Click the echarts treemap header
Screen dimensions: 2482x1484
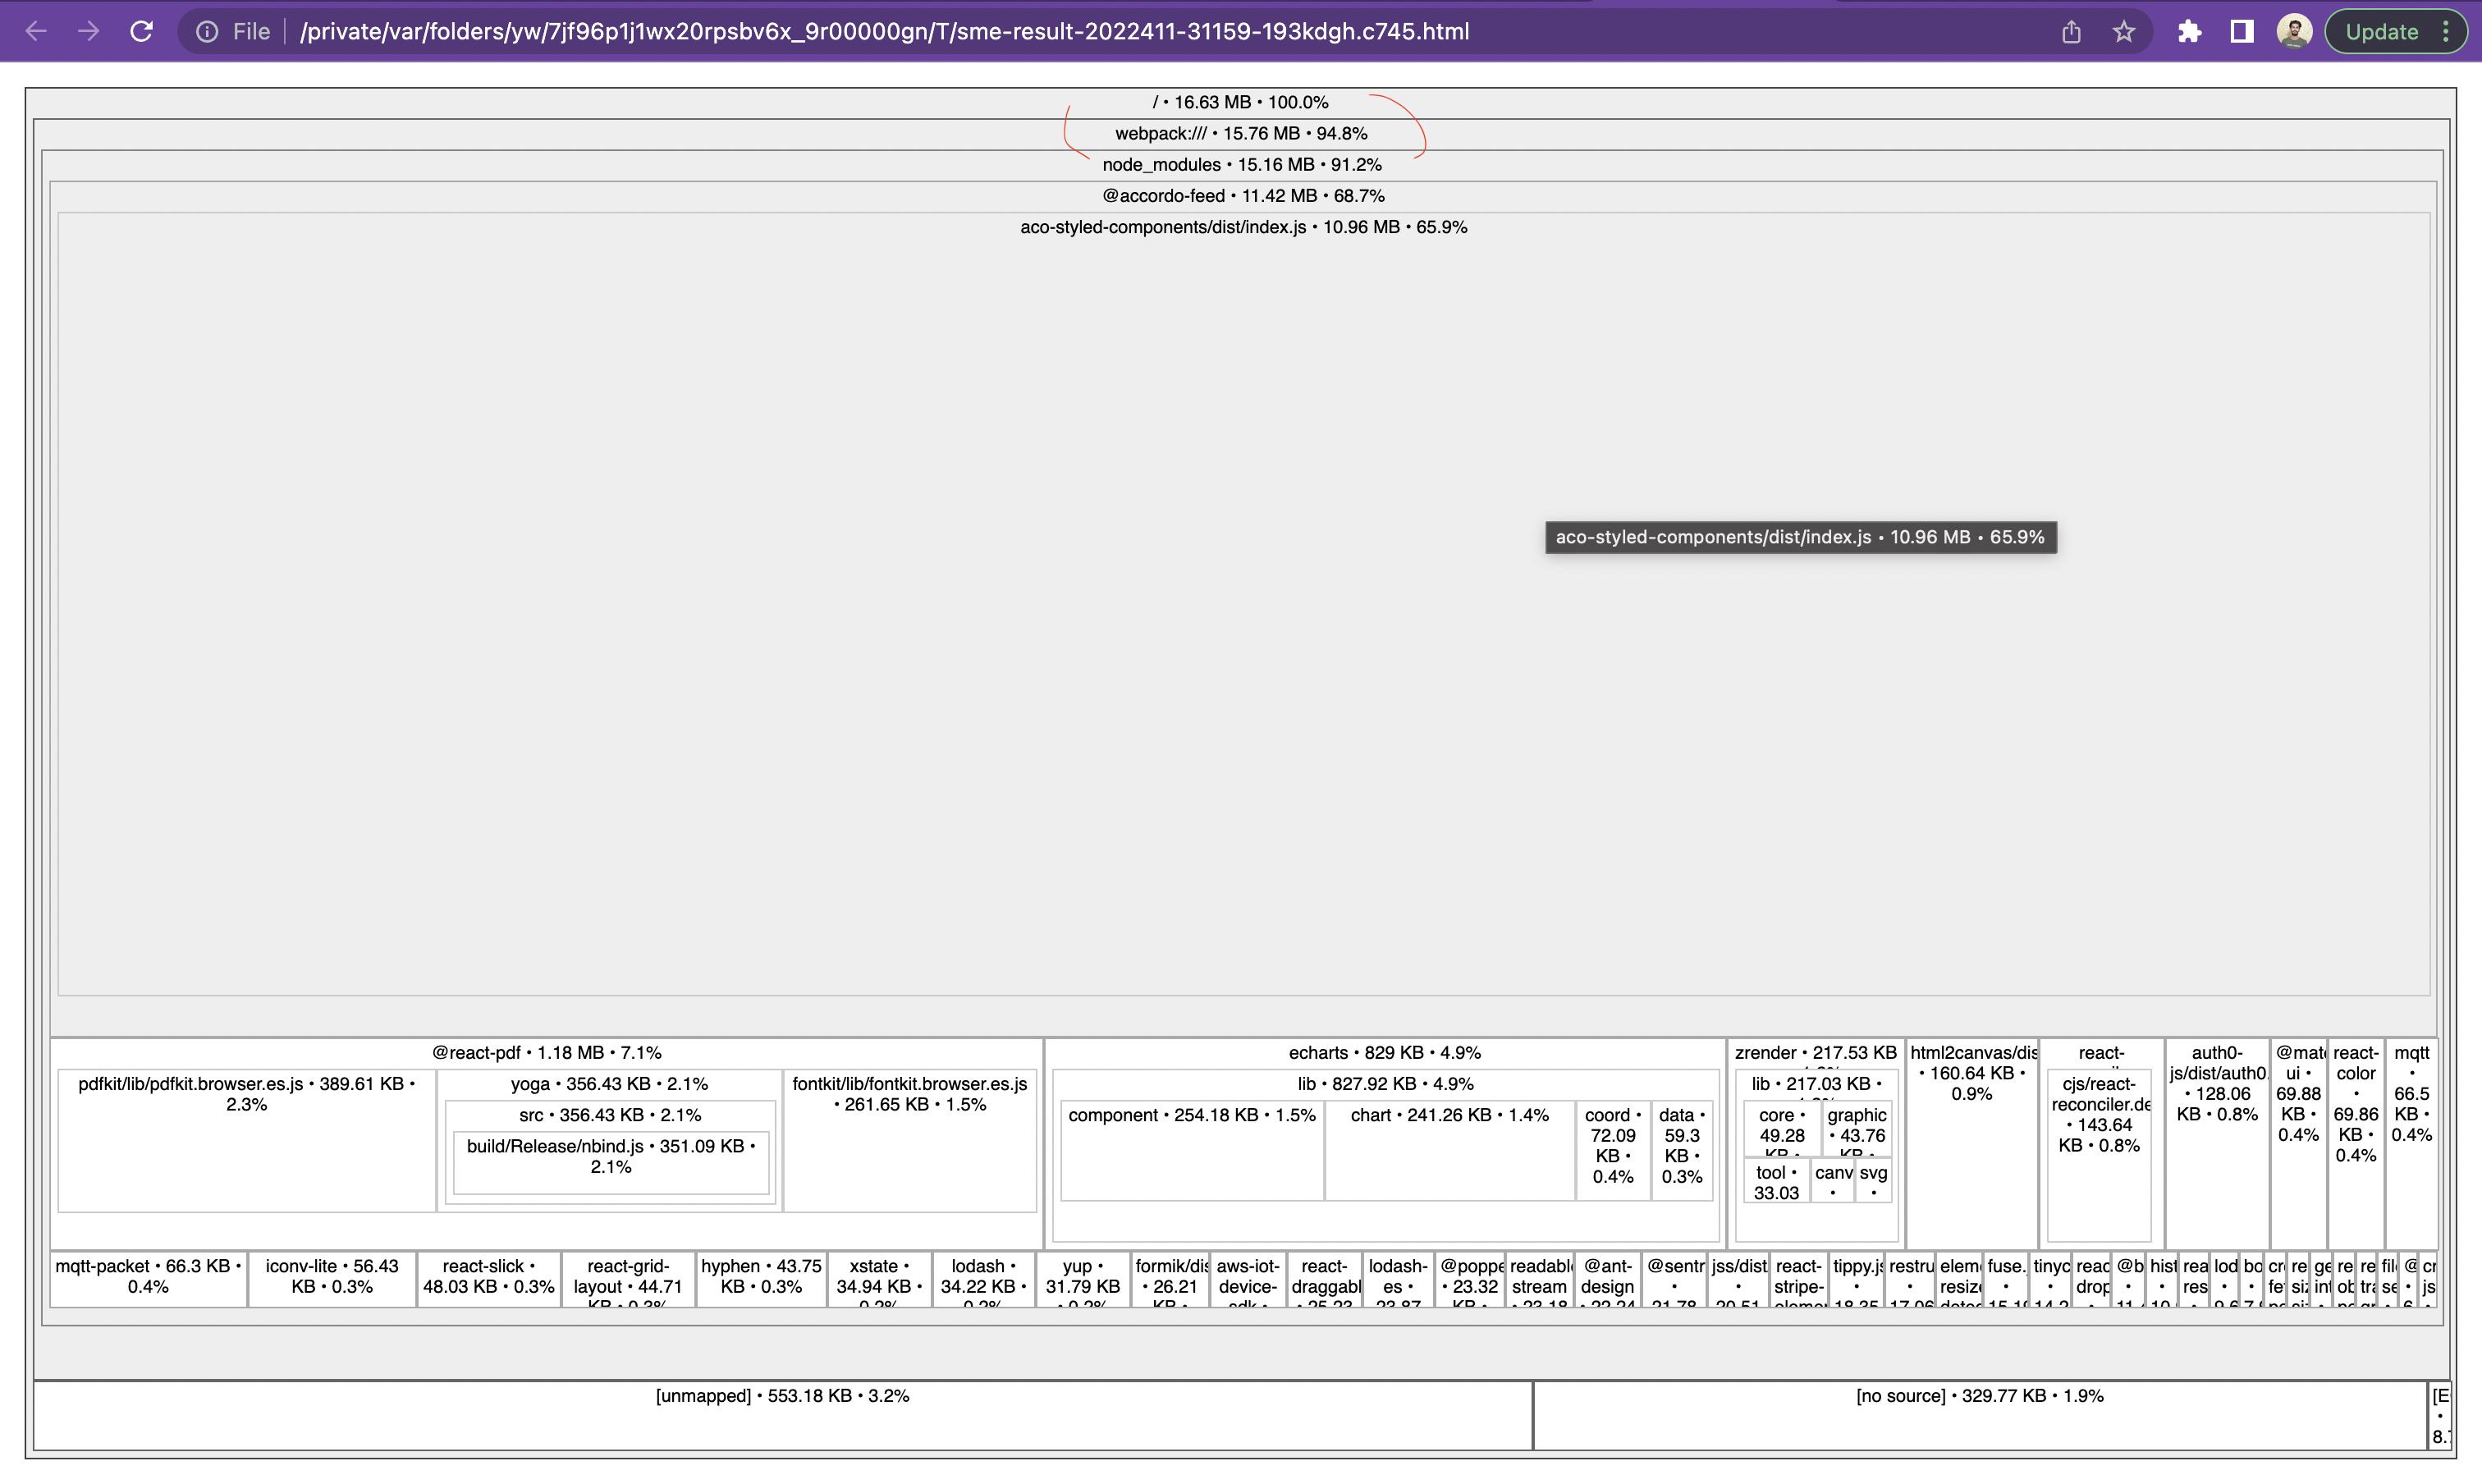1384,1052
